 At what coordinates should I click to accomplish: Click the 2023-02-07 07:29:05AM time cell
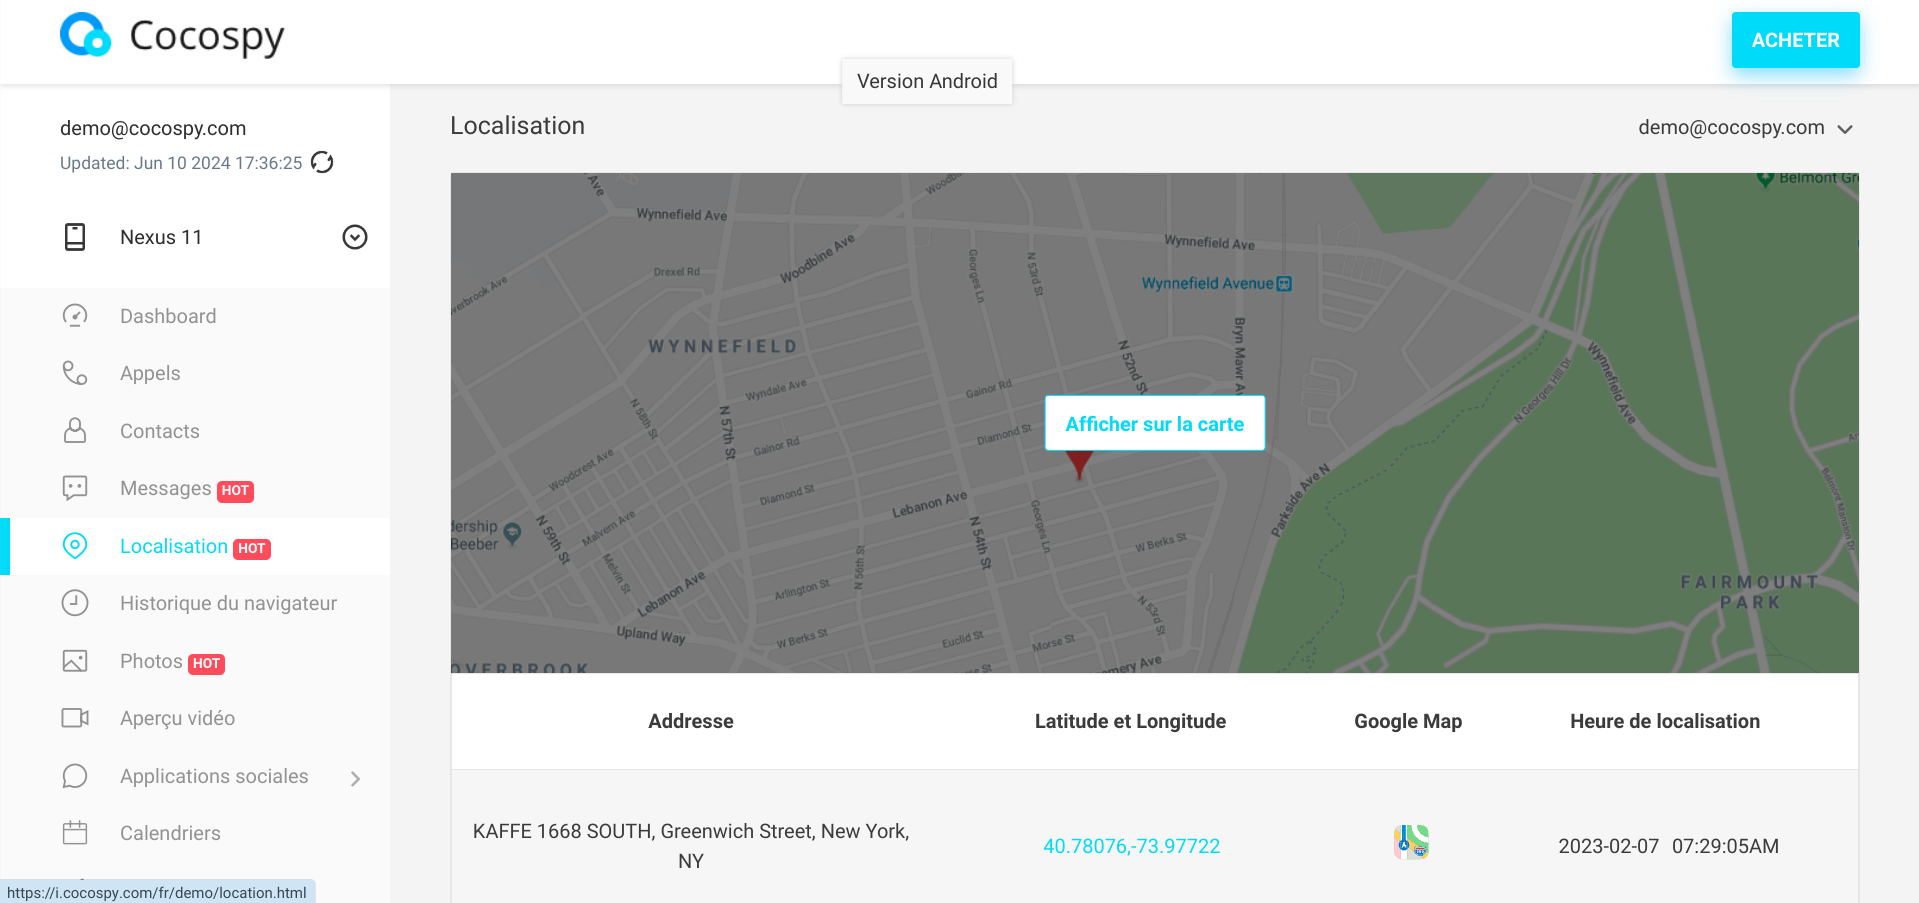pyautogui.click(x=1668, y=846)
